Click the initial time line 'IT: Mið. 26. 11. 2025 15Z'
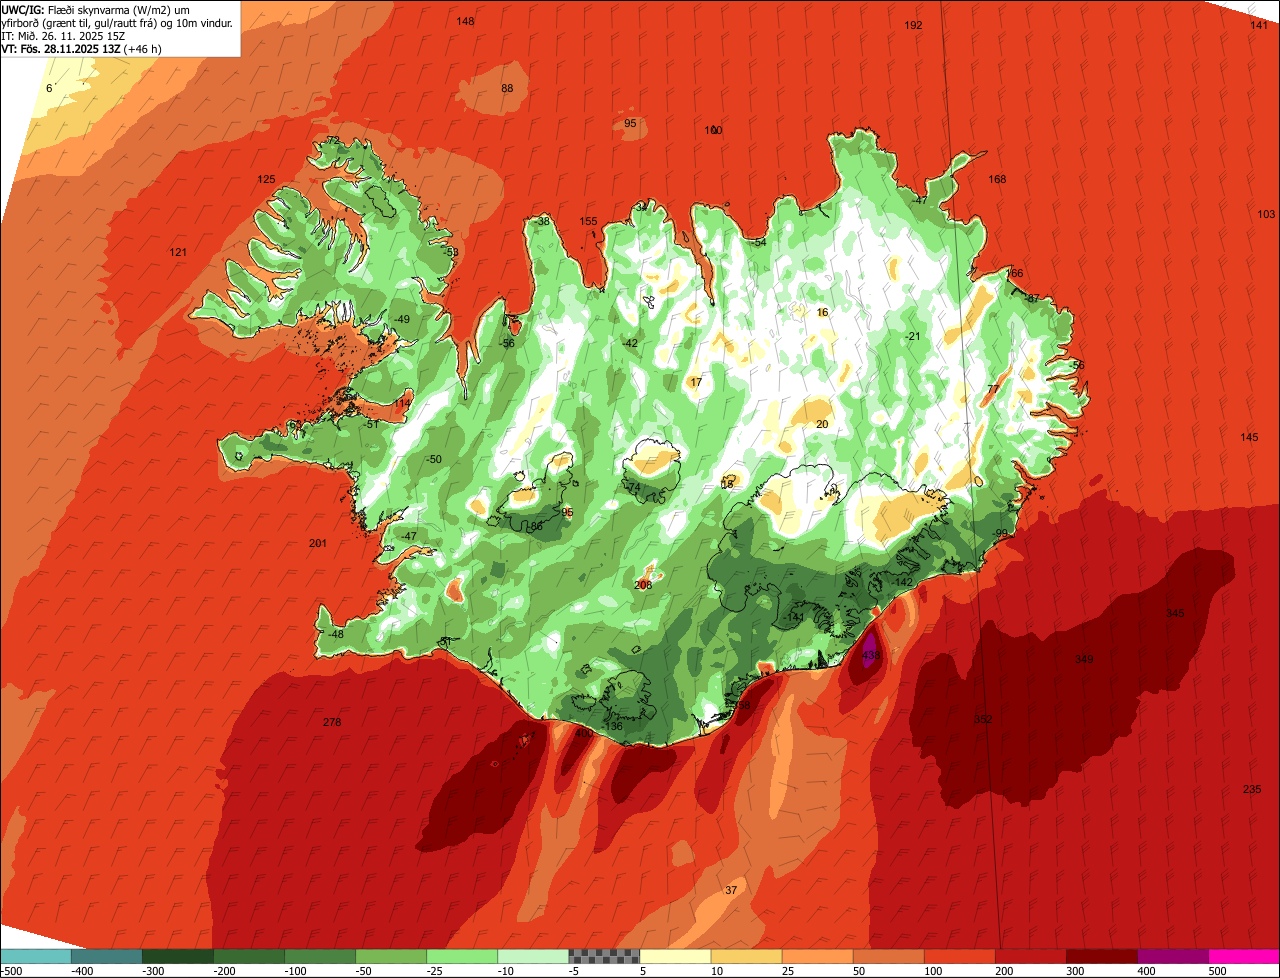 tap(63, 35)
